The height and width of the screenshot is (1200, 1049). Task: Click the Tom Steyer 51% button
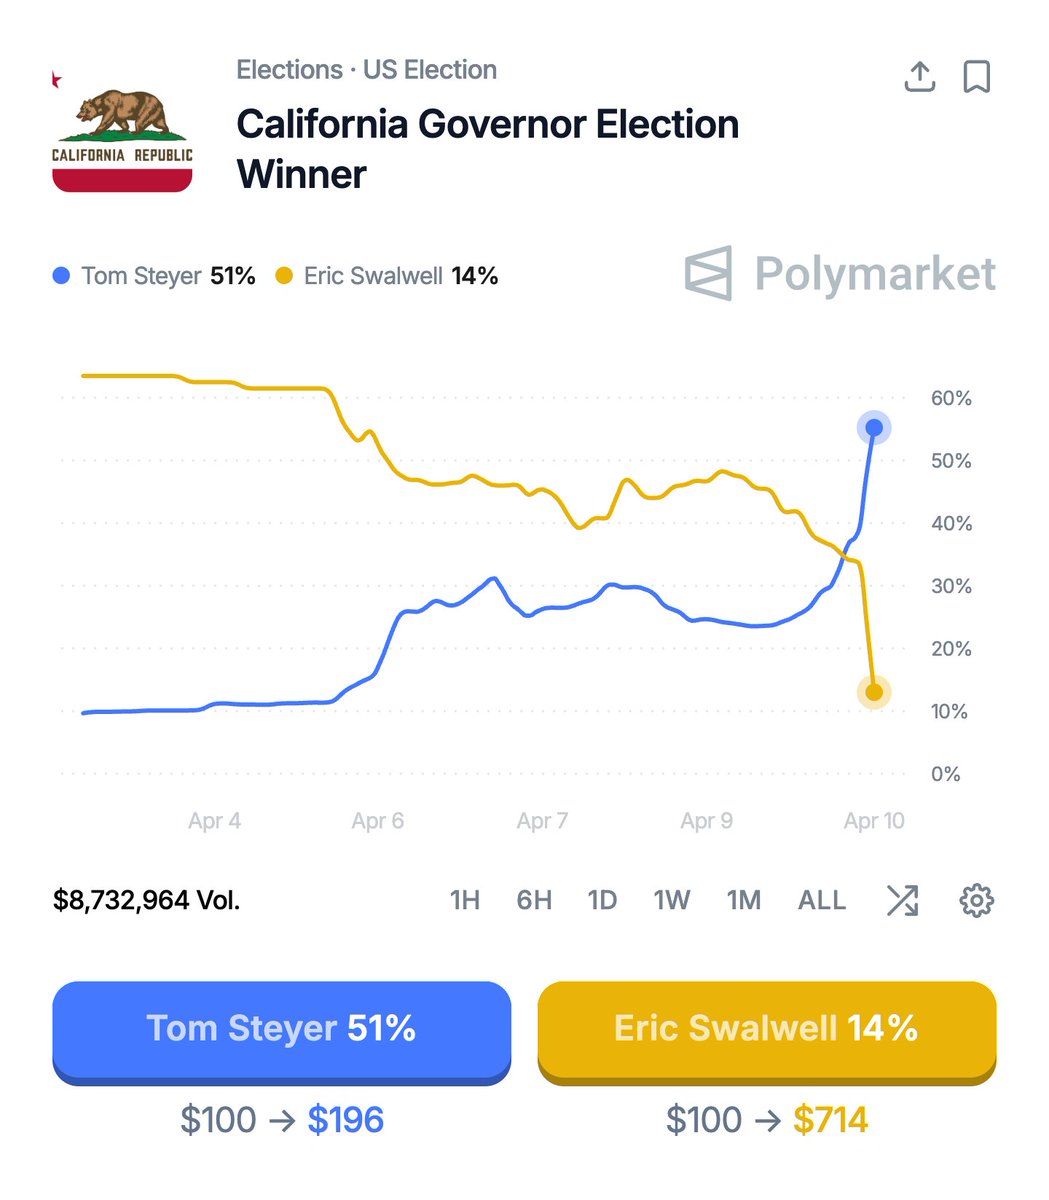click(x=281, y=1029)
